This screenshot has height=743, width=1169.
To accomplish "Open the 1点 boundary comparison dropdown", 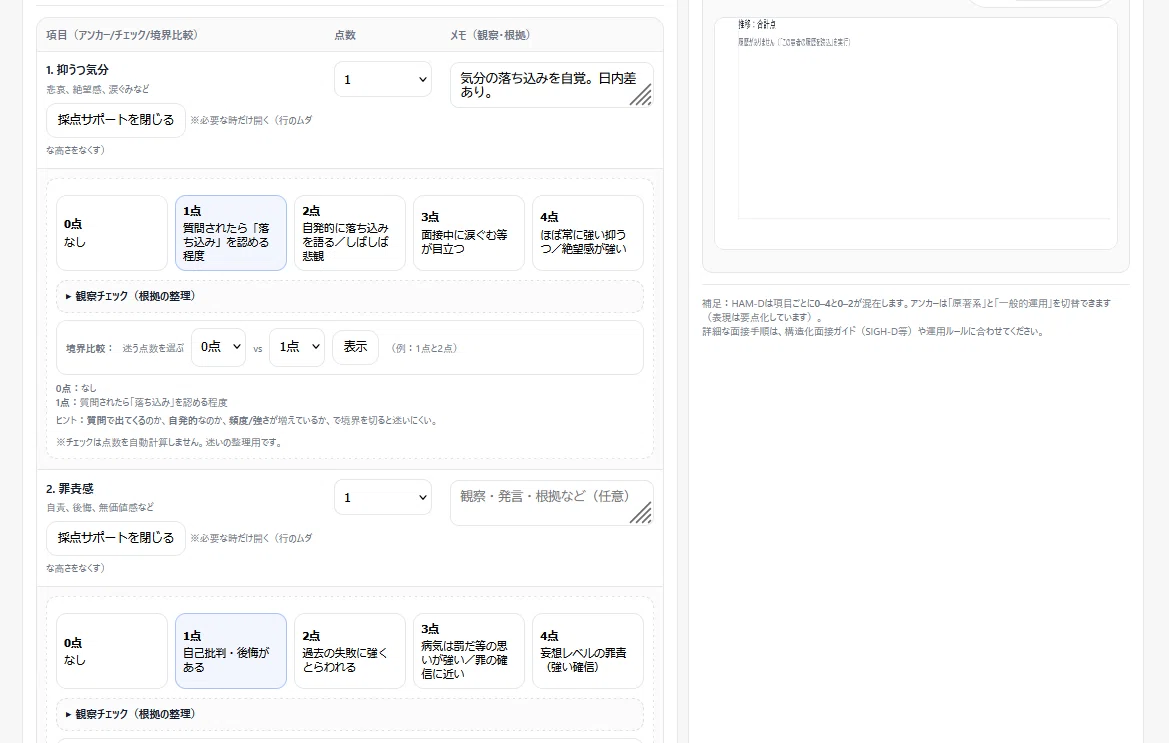I will tap(297, 347).
